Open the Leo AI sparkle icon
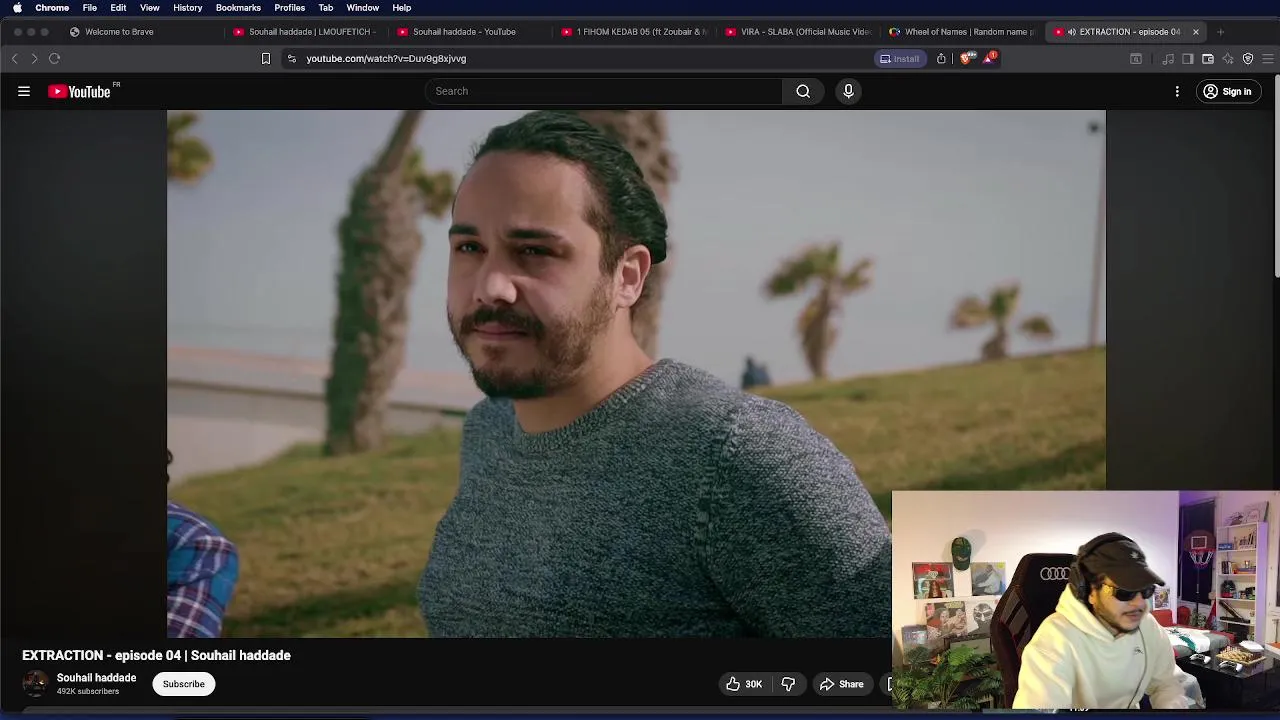 (x=1228, y=59)
